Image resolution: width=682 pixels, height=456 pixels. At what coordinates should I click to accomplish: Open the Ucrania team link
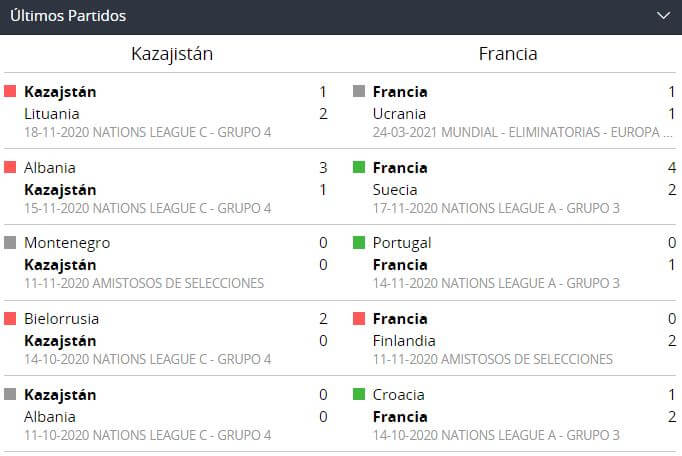tap(399, 114)
